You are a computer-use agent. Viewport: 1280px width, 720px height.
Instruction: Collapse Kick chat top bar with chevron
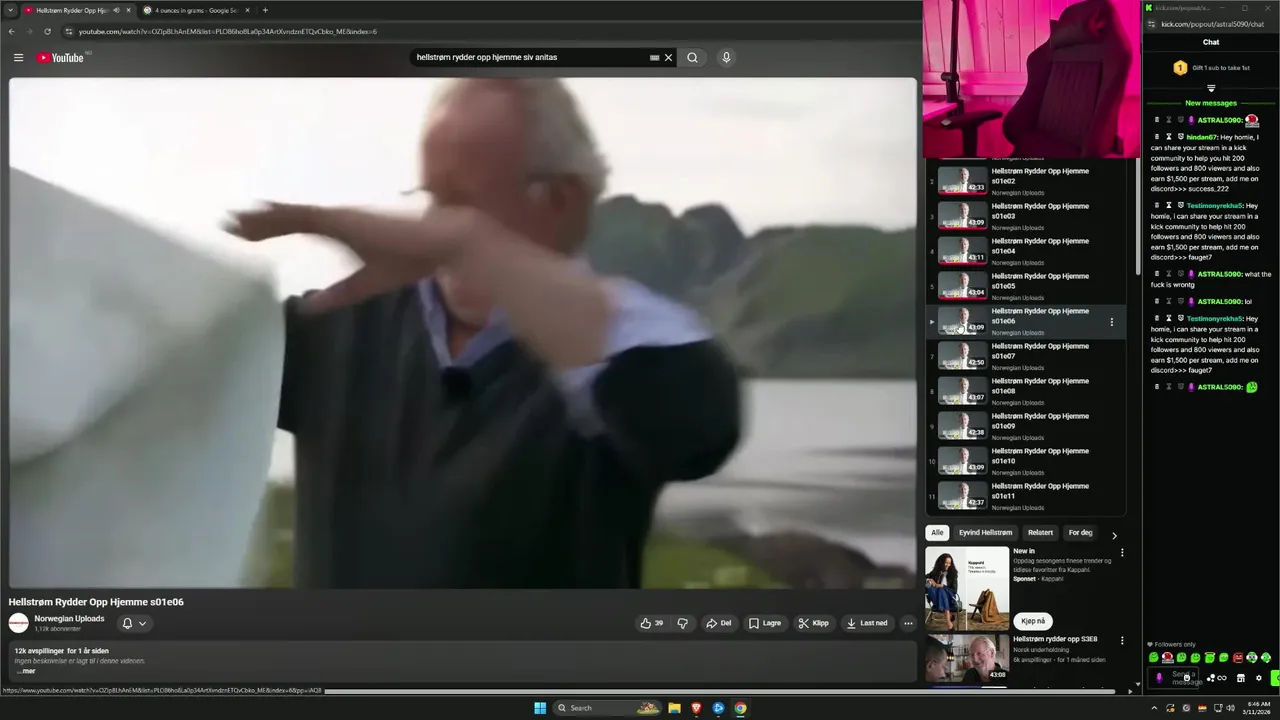tap(1211, 89)
